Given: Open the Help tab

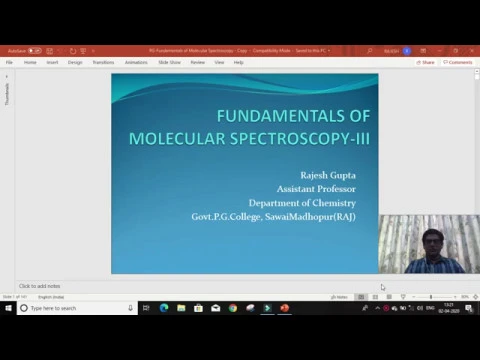Looking at the screenshot, I should (238, 62).
